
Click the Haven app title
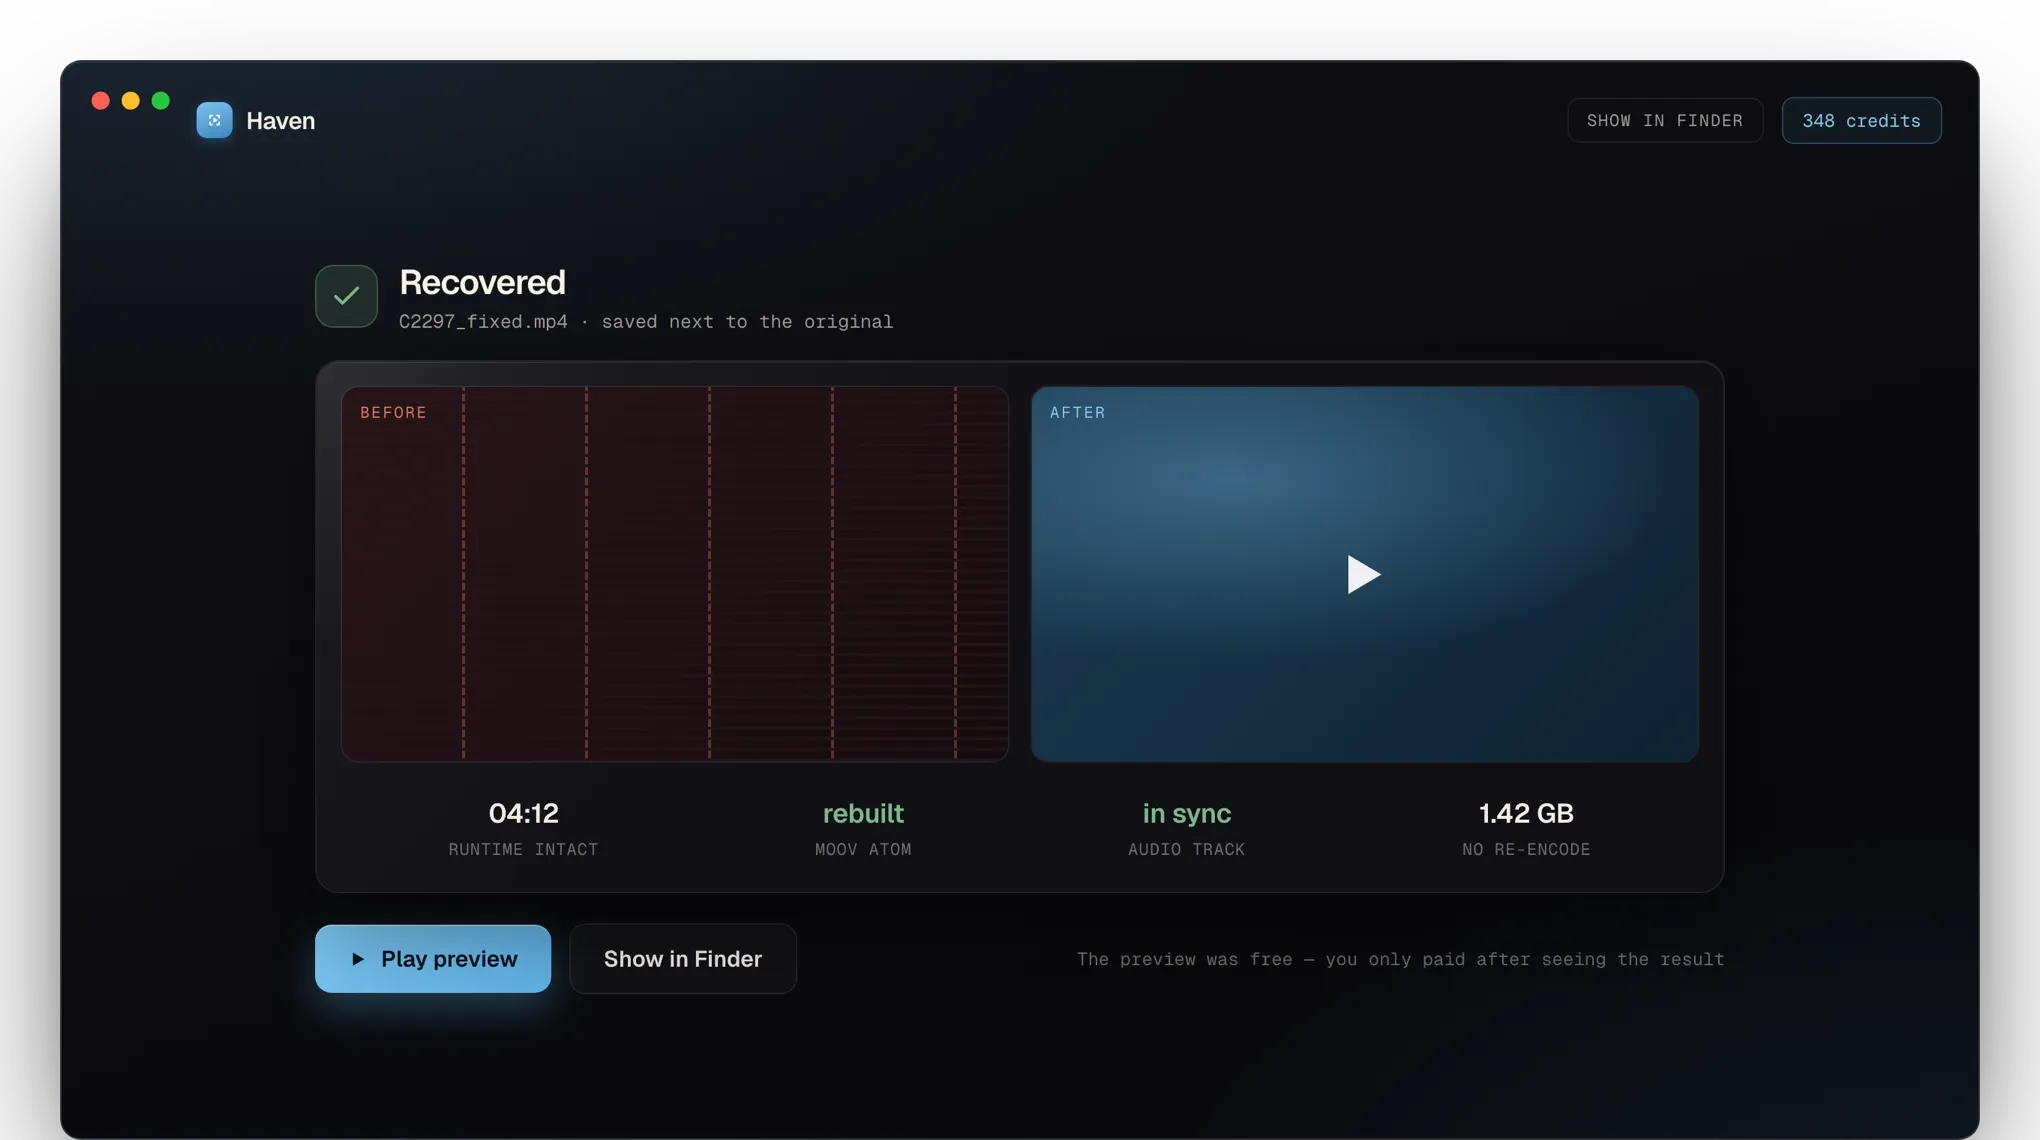pyautogui.click(x=281, y=121)
